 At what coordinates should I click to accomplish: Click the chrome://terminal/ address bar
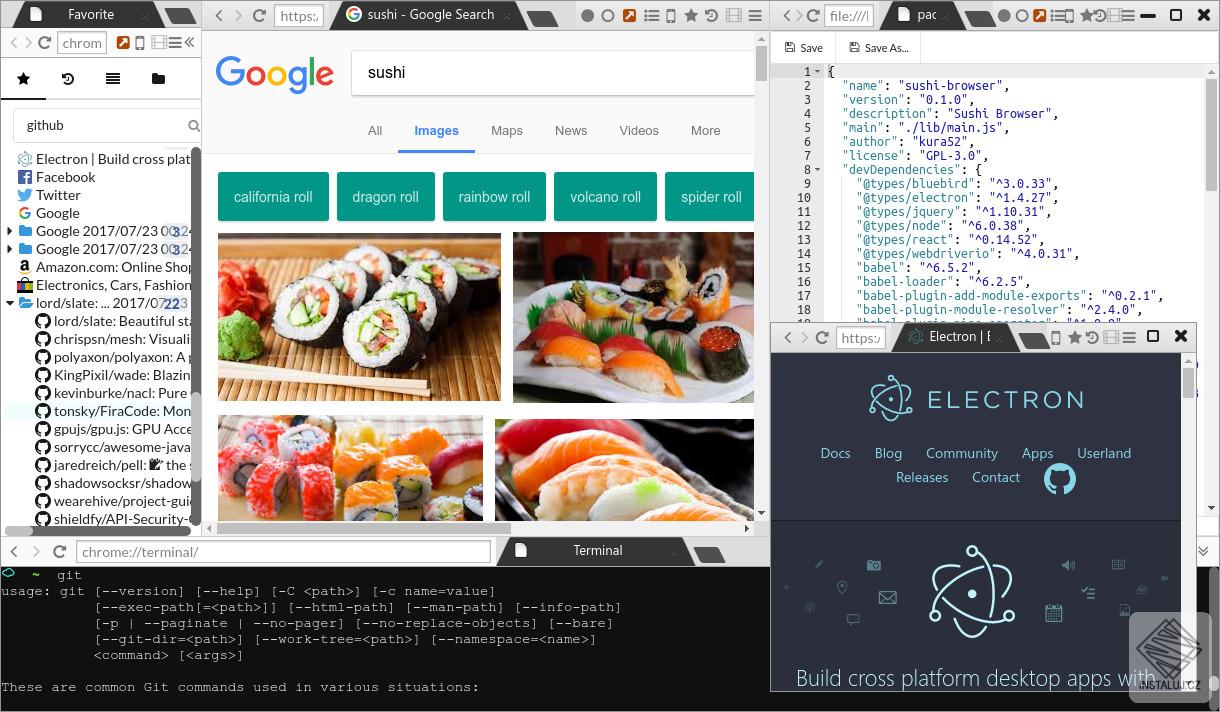click(284, 552)
